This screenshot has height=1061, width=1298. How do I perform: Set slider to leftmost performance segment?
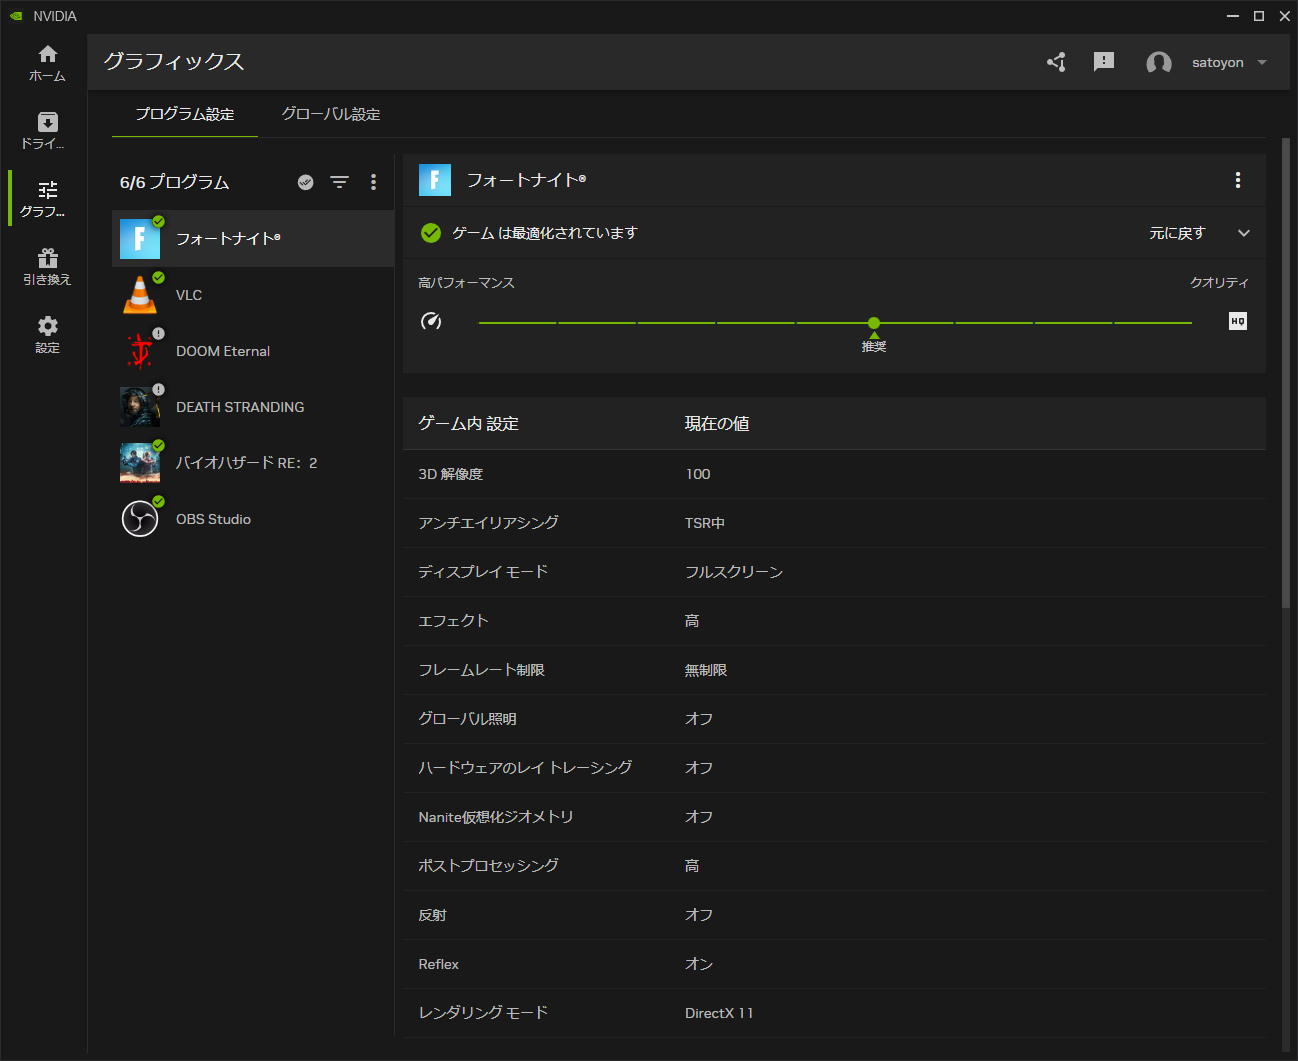(x=517, y=323)
